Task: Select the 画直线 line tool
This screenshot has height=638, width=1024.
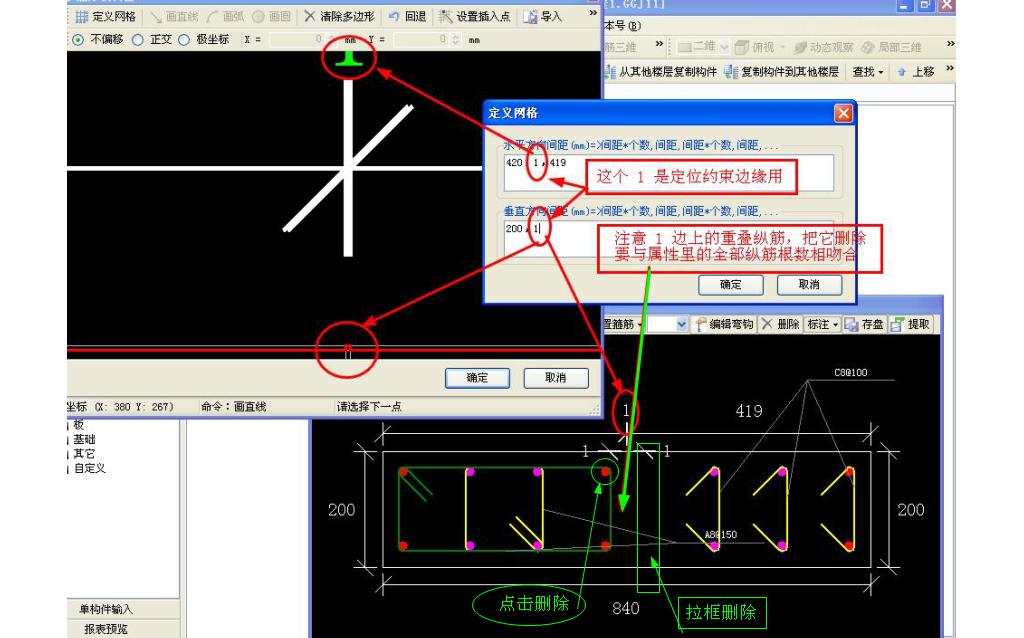Action: click(x=174, y=16)
